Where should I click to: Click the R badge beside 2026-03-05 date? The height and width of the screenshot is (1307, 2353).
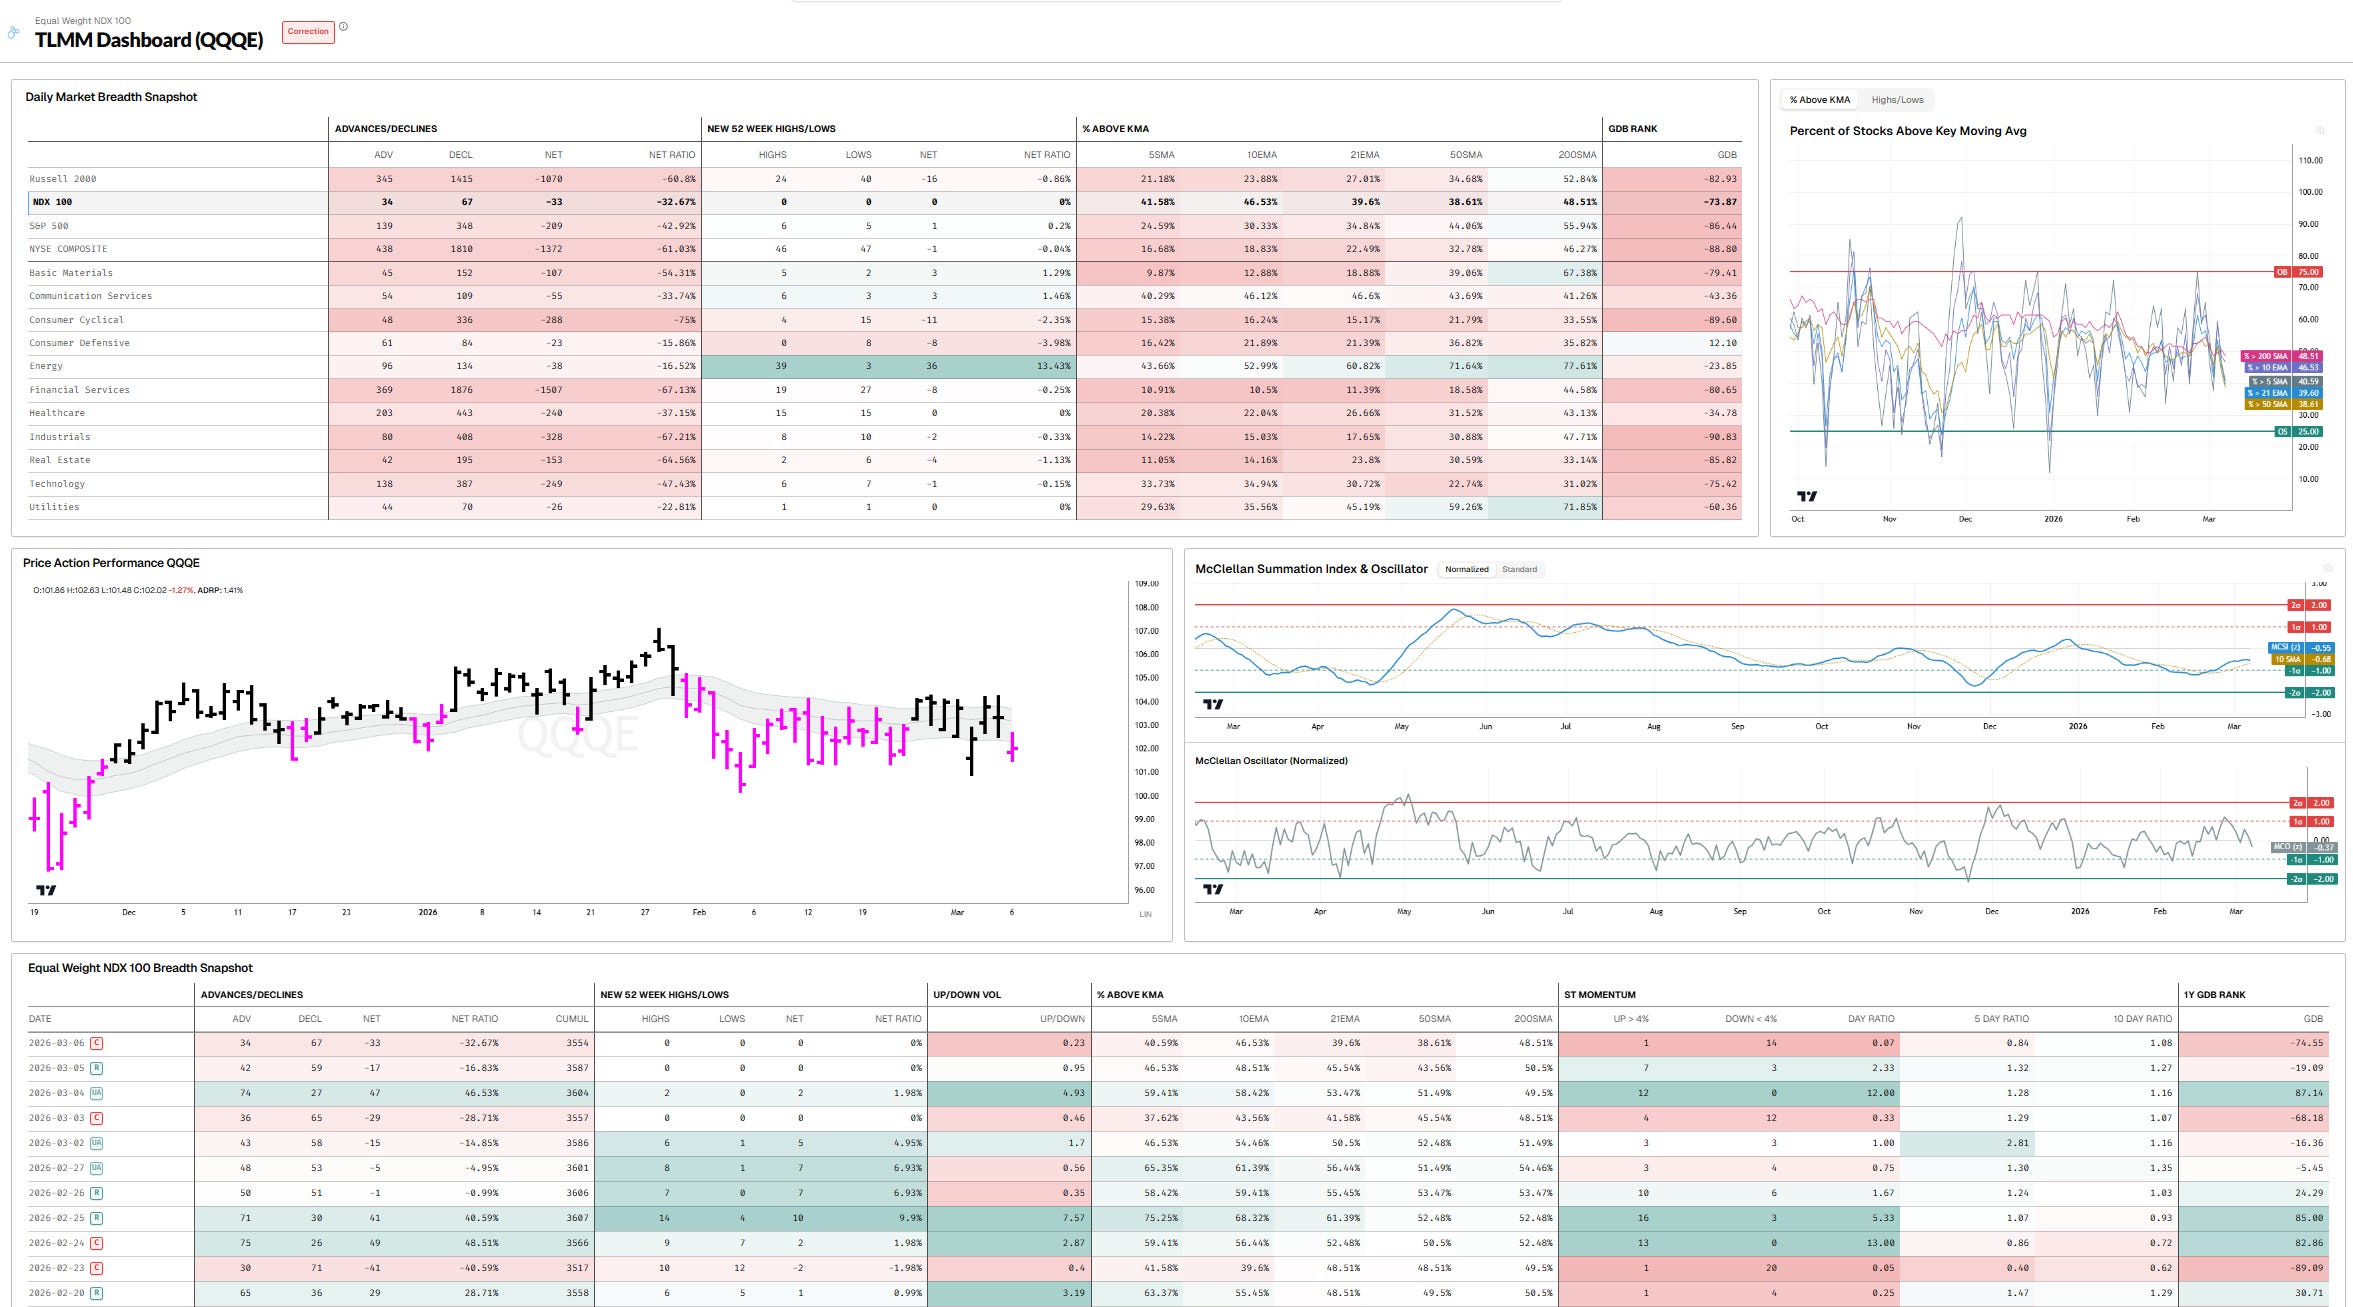point(97,1068)
